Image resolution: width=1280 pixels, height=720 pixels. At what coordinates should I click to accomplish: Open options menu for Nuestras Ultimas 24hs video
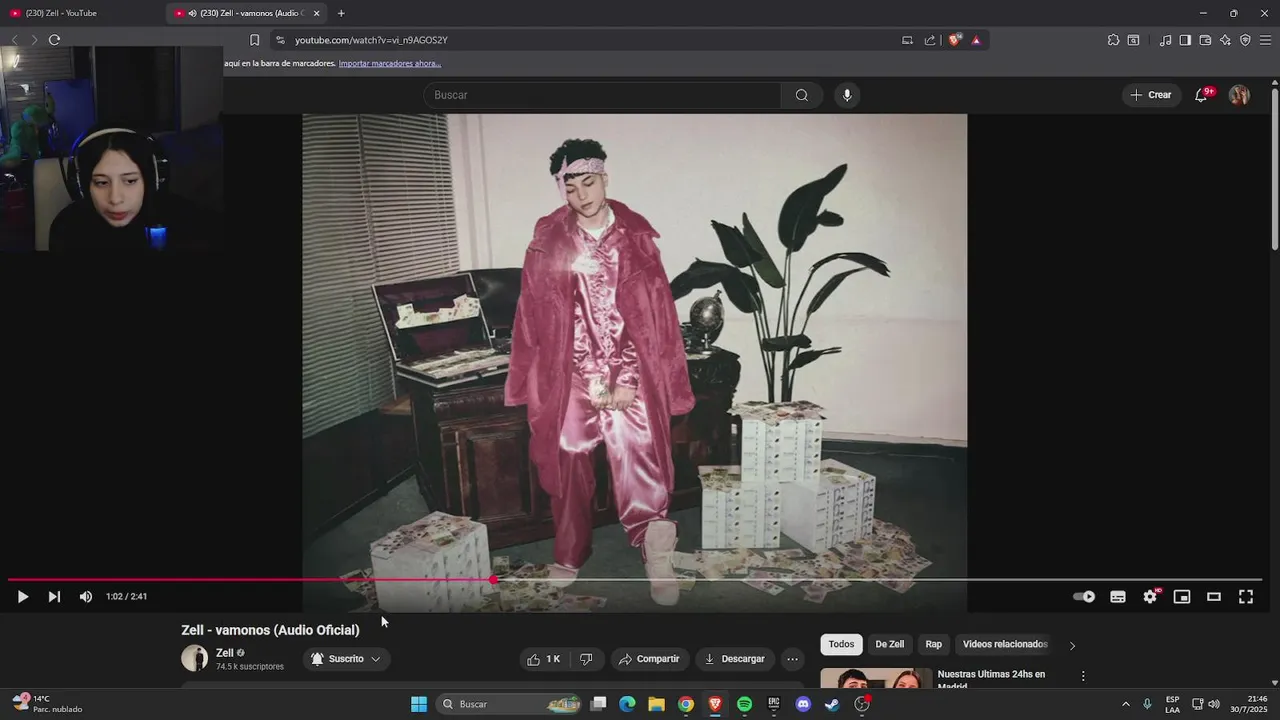click(1083, 676)
